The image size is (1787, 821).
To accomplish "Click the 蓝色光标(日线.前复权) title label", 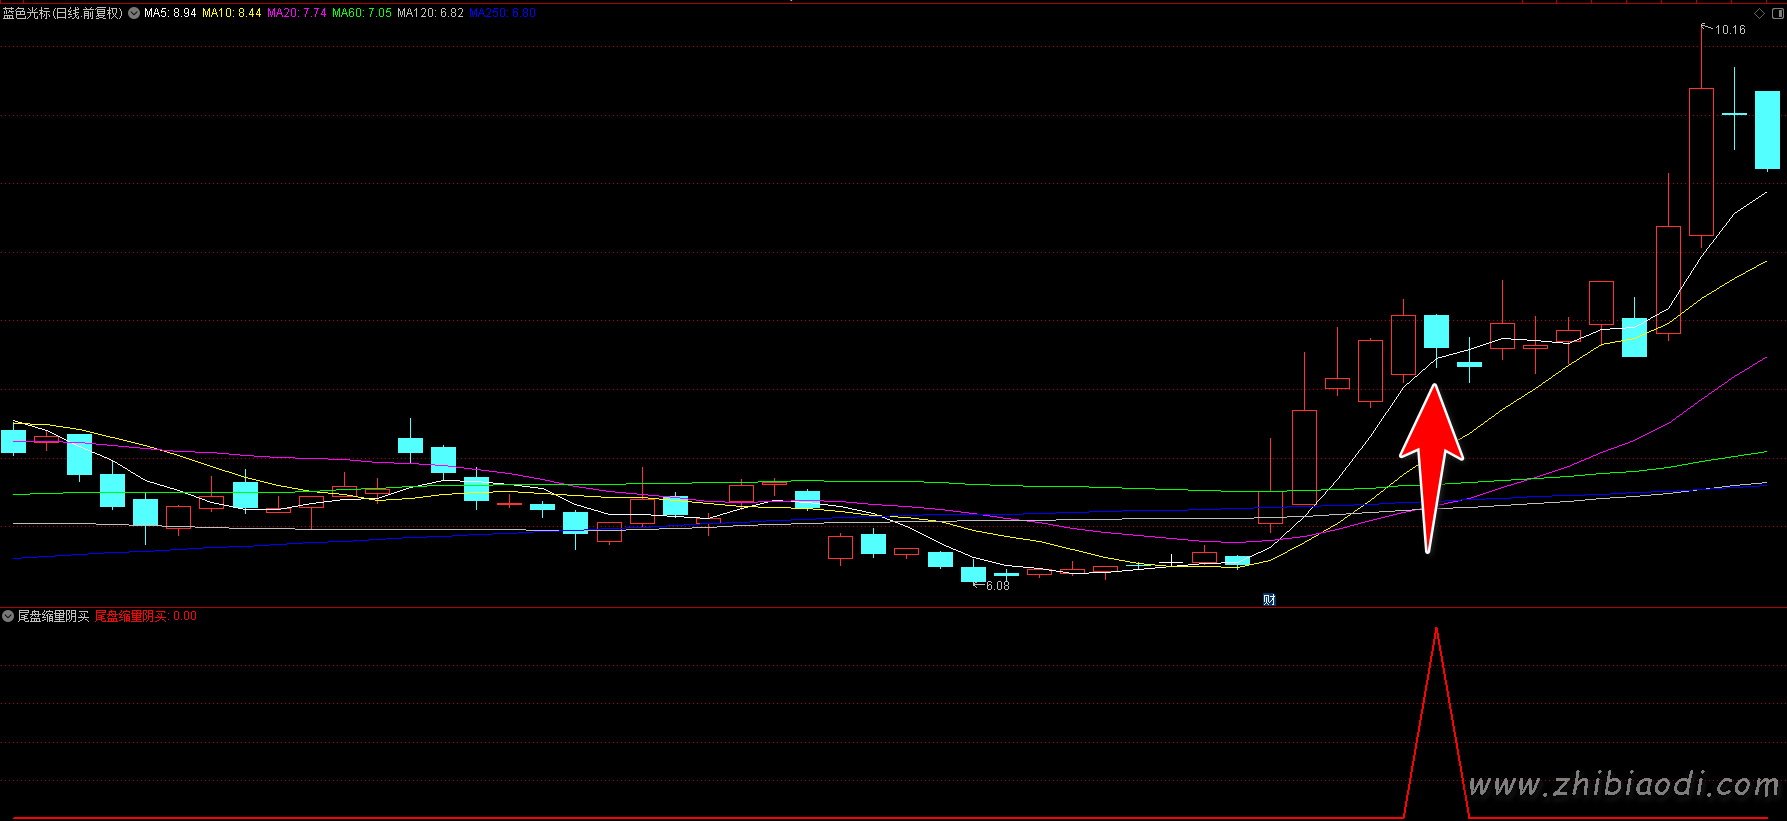I will click(x=62, y=13).
